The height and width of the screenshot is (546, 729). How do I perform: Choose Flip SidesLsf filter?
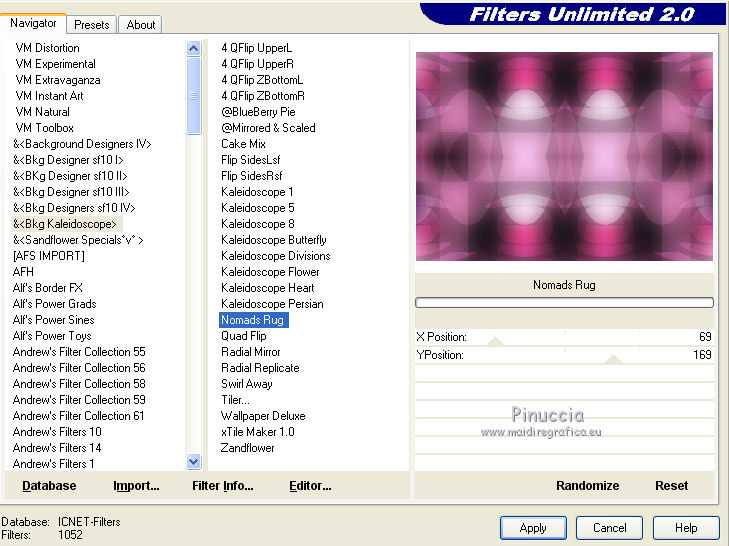[251, 160]
